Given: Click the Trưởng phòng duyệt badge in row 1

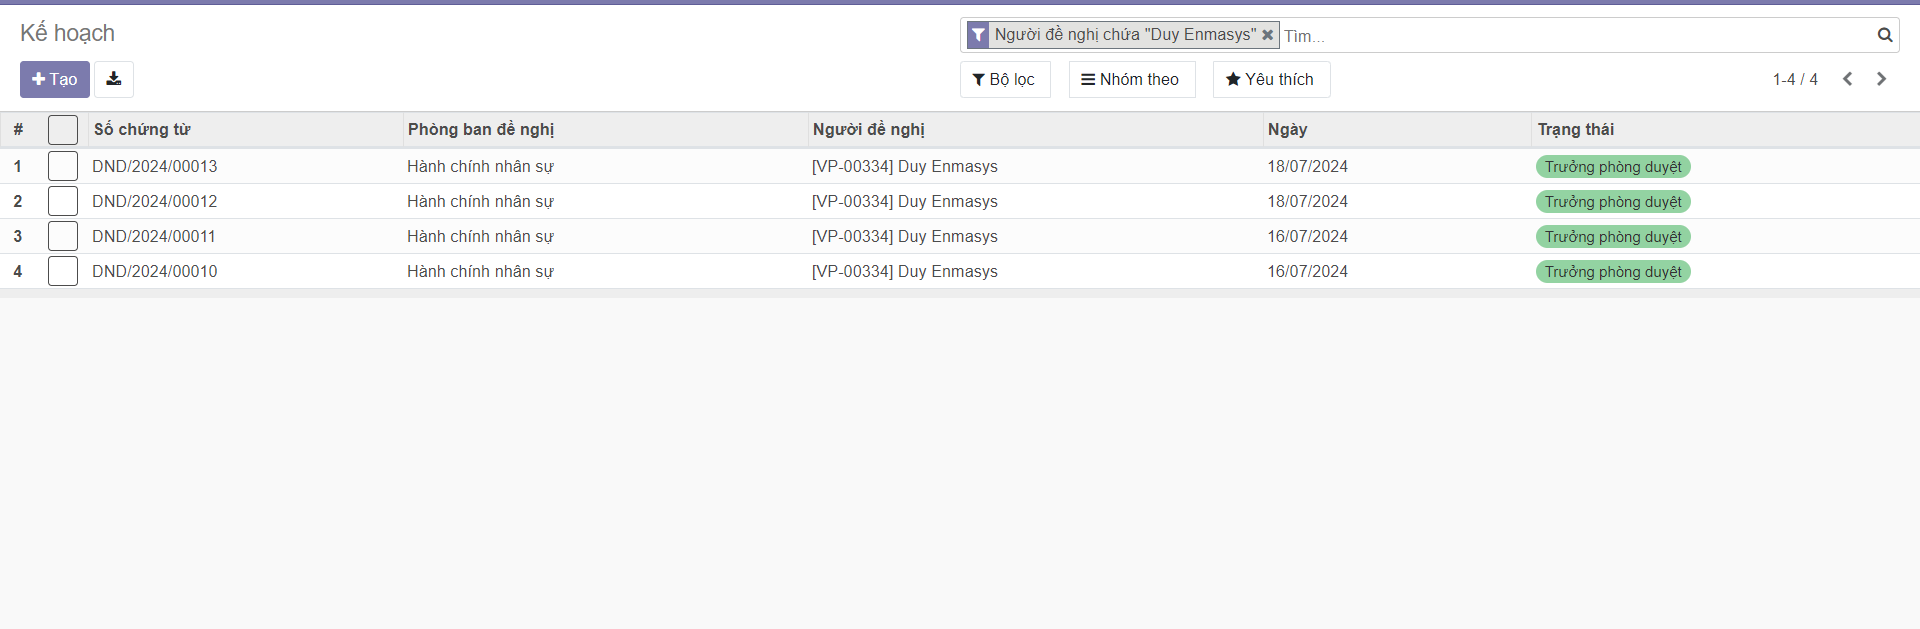Looking at the screenshot, I should click(1612, 167).
